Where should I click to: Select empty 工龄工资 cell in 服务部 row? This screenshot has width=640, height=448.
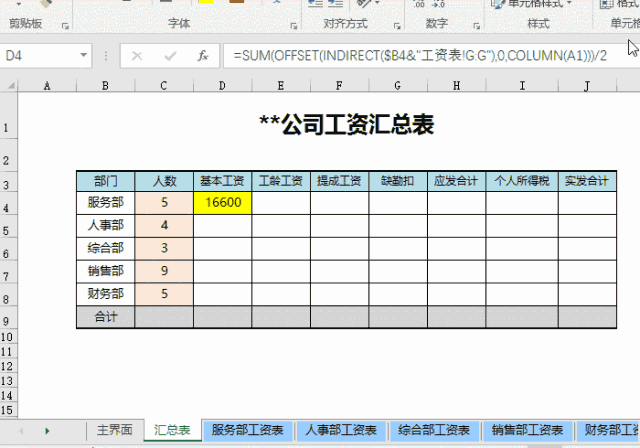tap(281, 202)
